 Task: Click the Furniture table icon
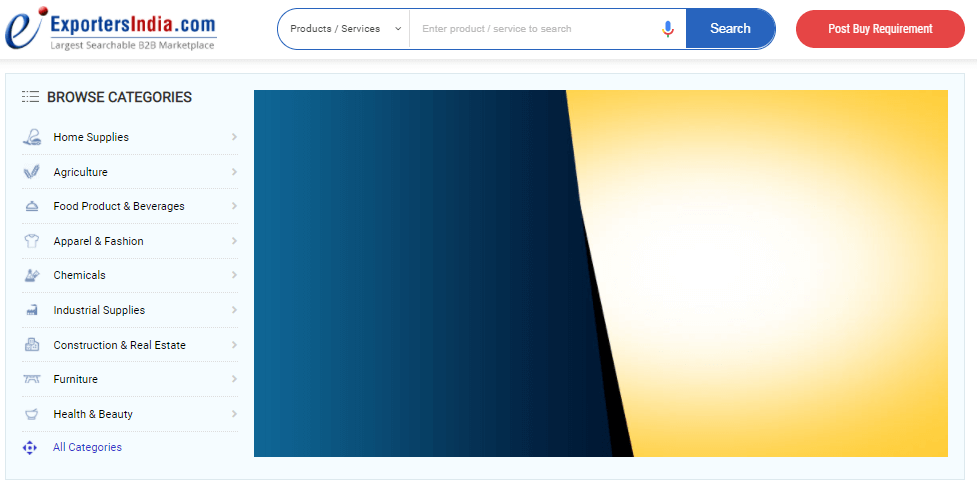[x=32, y=379]
